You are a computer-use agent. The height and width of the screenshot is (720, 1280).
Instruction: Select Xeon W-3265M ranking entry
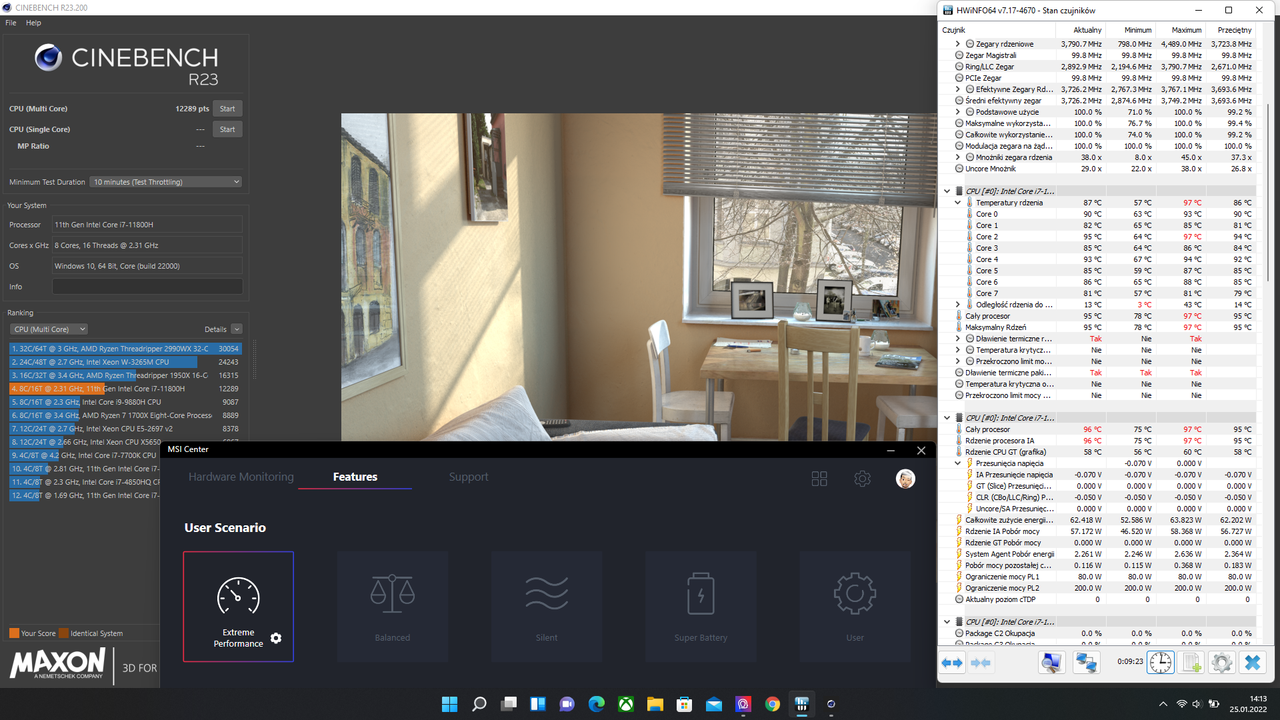click(125, 361)
